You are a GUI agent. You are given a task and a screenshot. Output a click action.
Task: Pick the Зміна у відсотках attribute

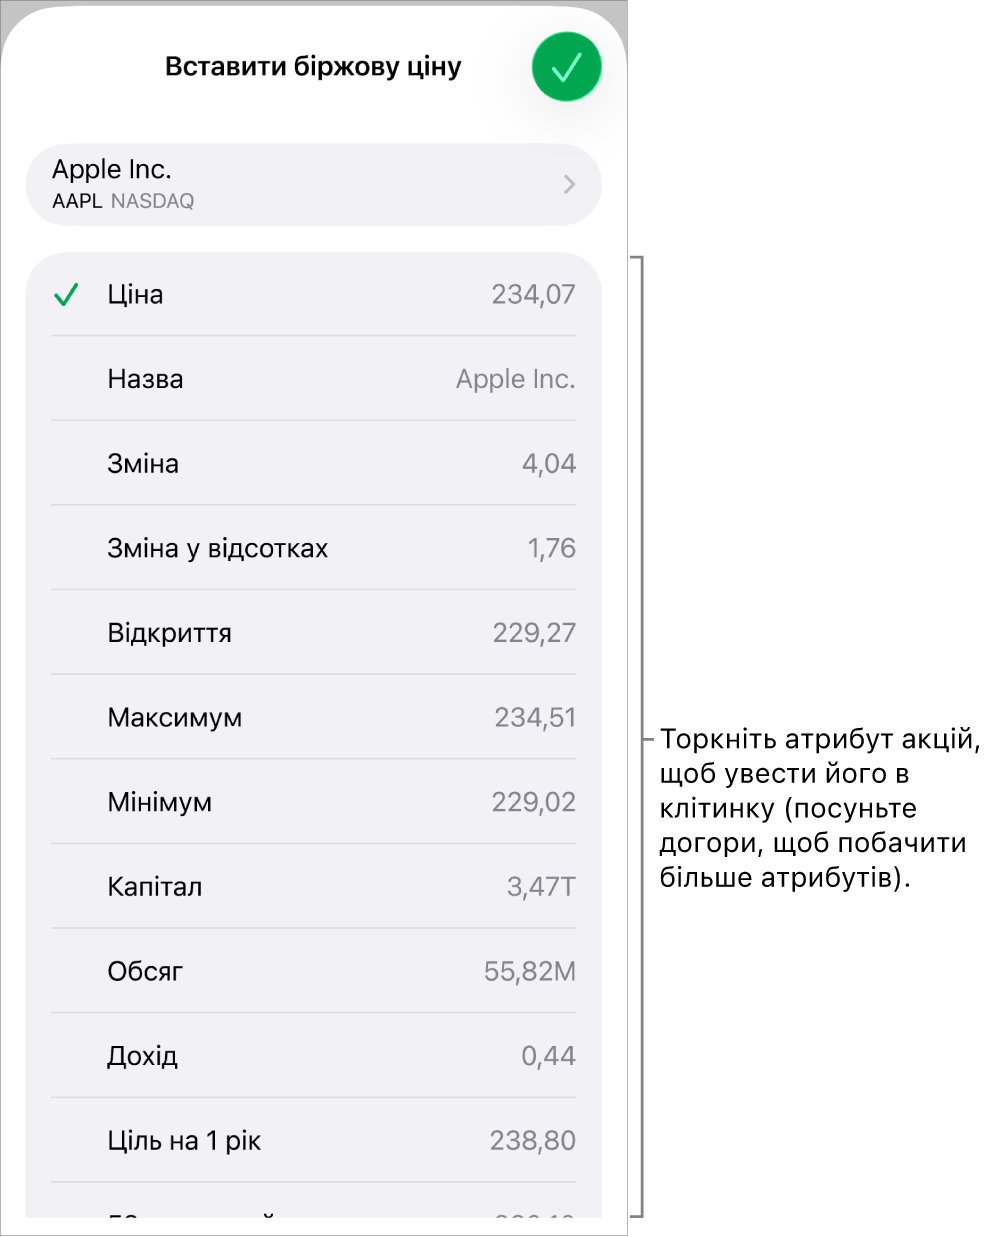click(x=314, y=548)
